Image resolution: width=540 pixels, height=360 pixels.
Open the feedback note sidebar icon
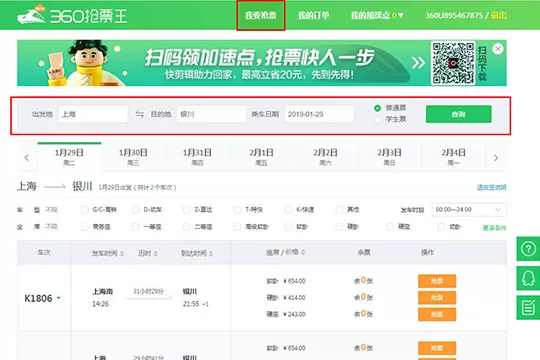[528, 308]
